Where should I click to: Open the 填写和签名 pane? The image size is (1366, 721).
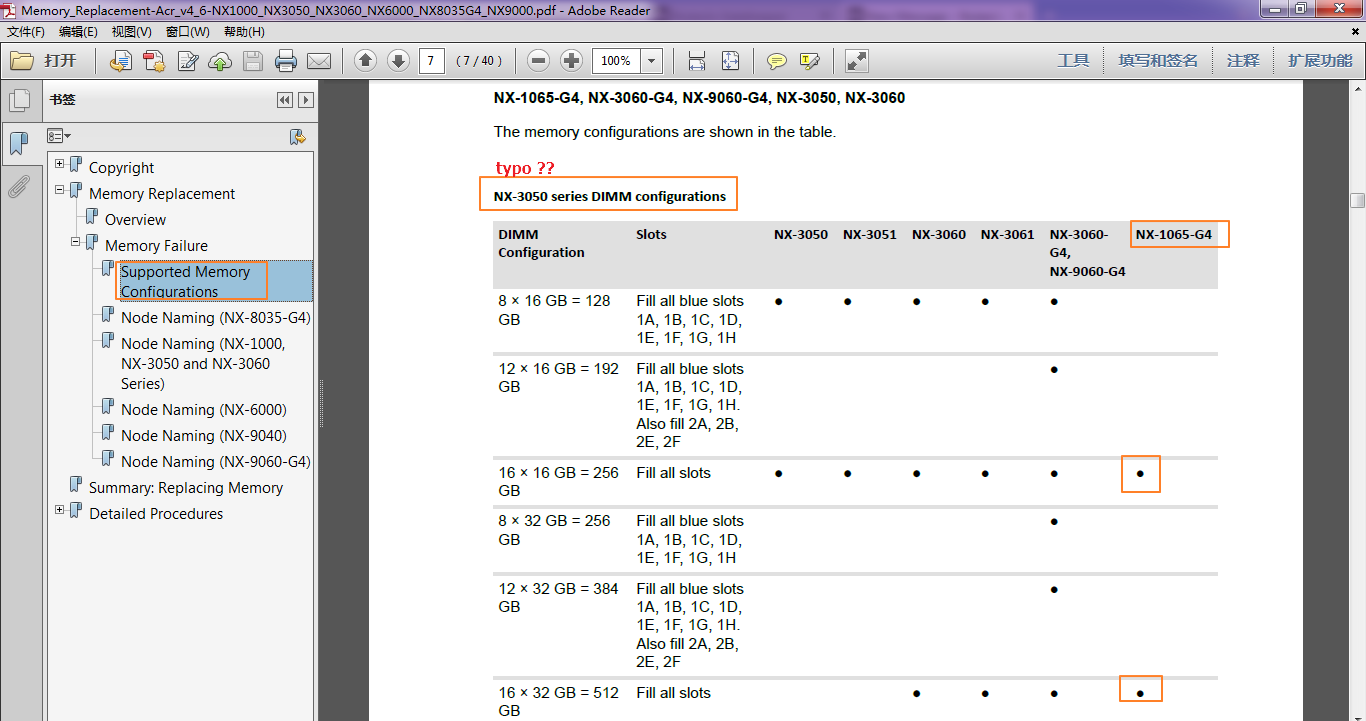point(1158,61)
